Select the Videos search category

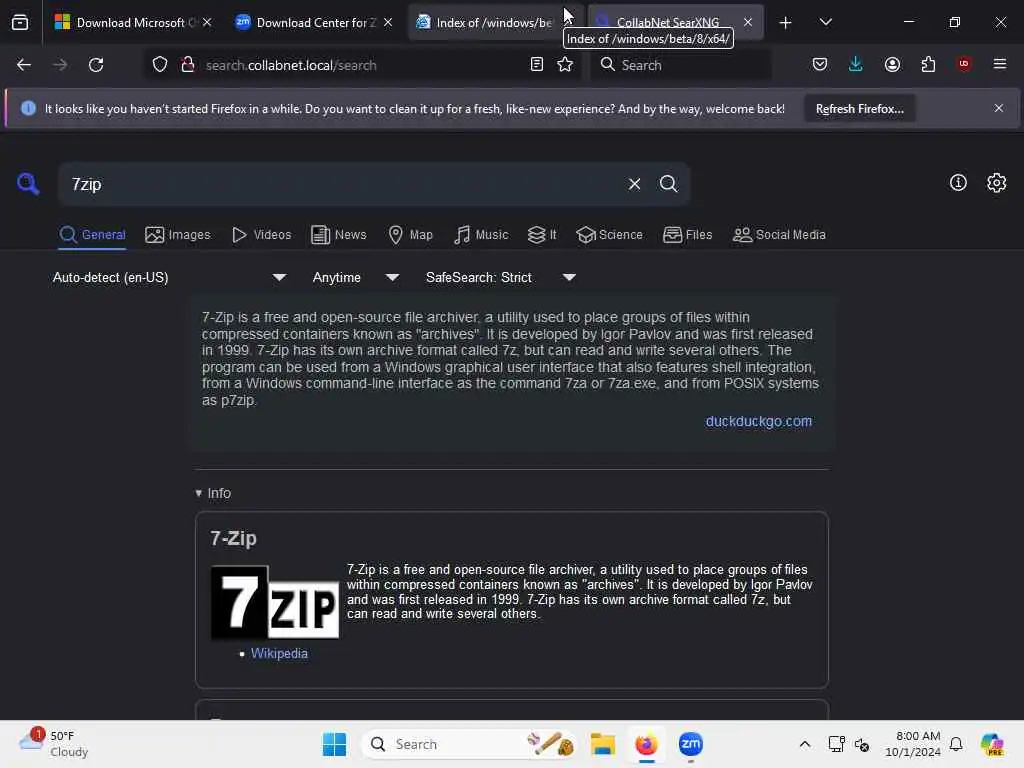click(261, 235)
